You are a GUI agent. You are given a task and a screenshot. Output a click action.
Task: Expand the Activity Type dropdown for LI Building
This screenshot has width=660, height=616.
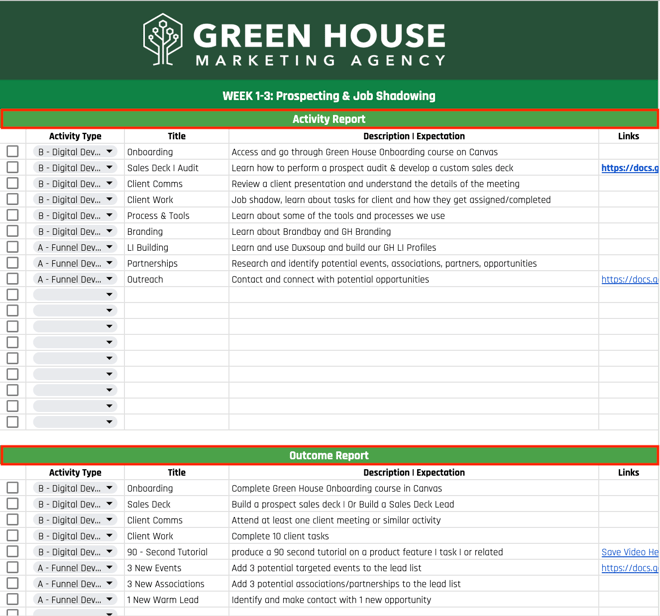coord(109,248)
